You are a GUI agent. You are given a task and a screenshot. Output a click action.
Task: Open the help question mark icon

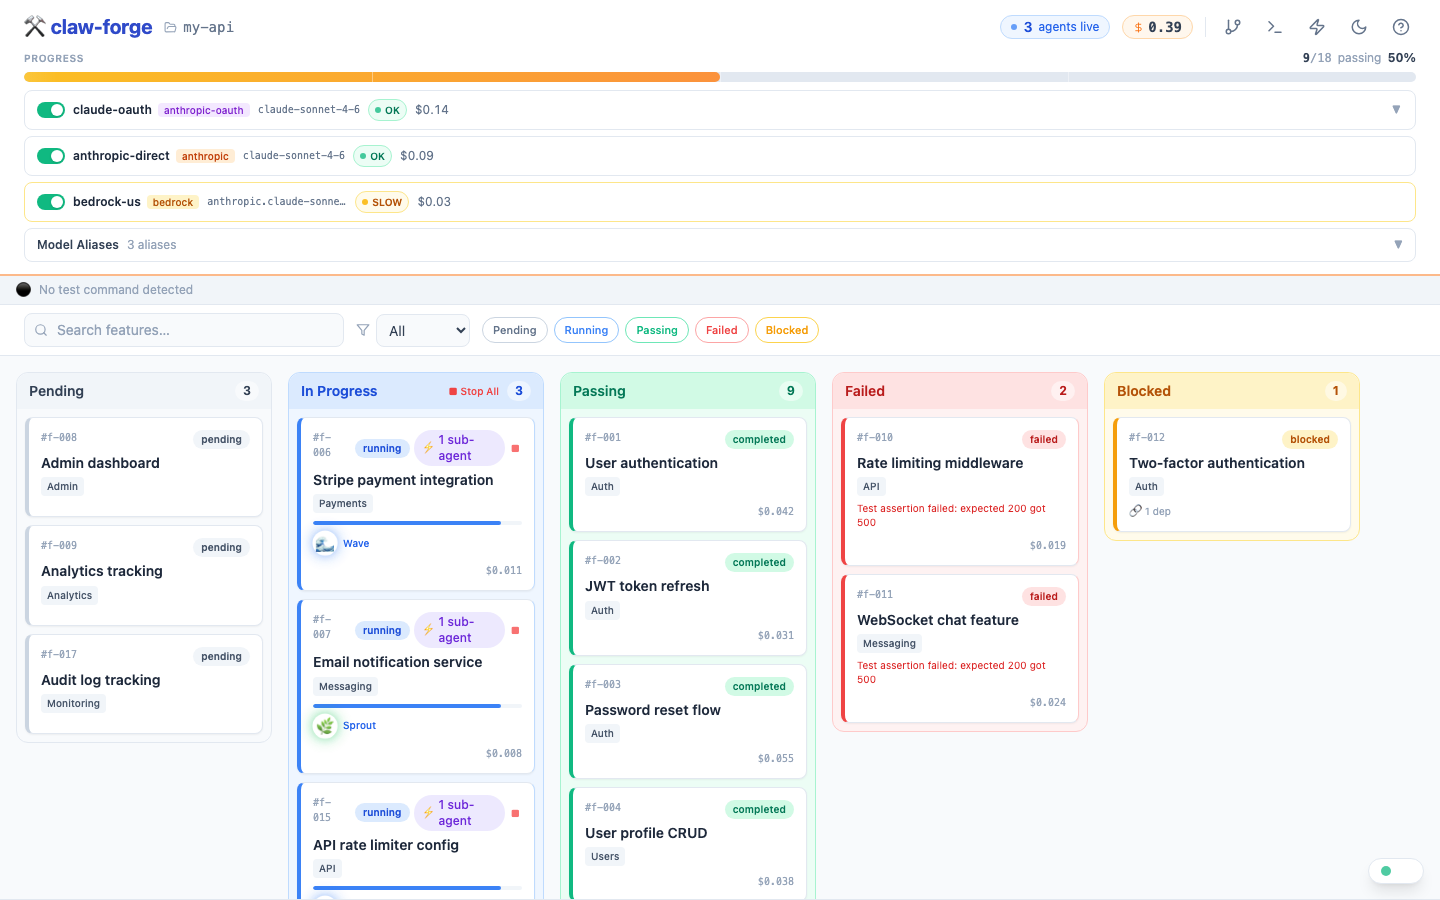1401,27
